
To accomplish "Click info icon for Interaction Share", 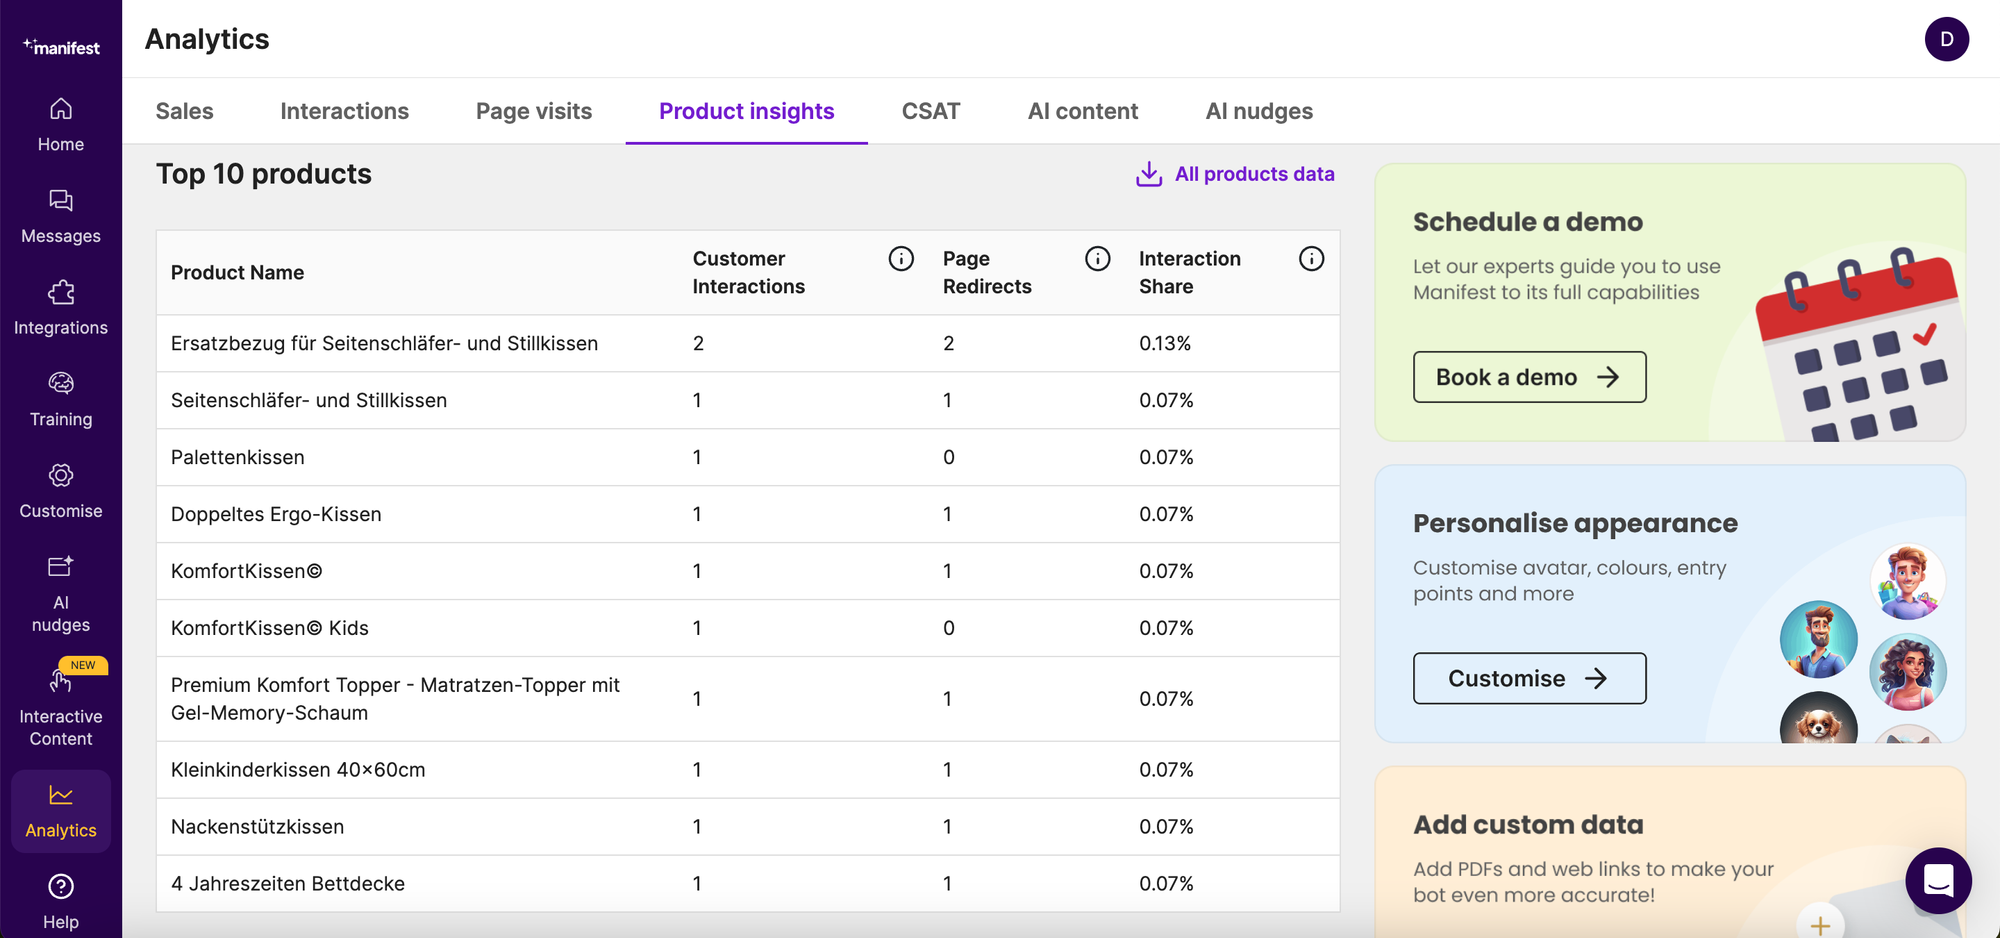I will [x=1311, y=259].
